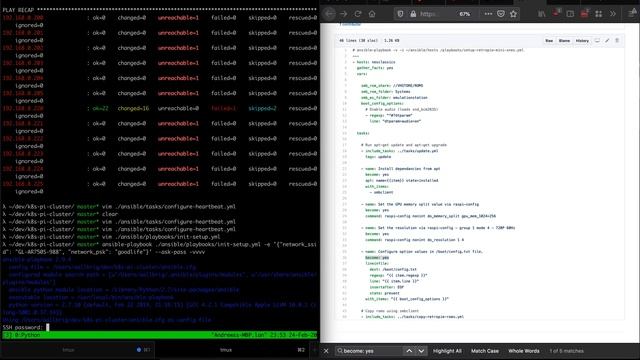Toggle Whole Words in find bar
The image size is (640, 360).
[x=524, y=351]
